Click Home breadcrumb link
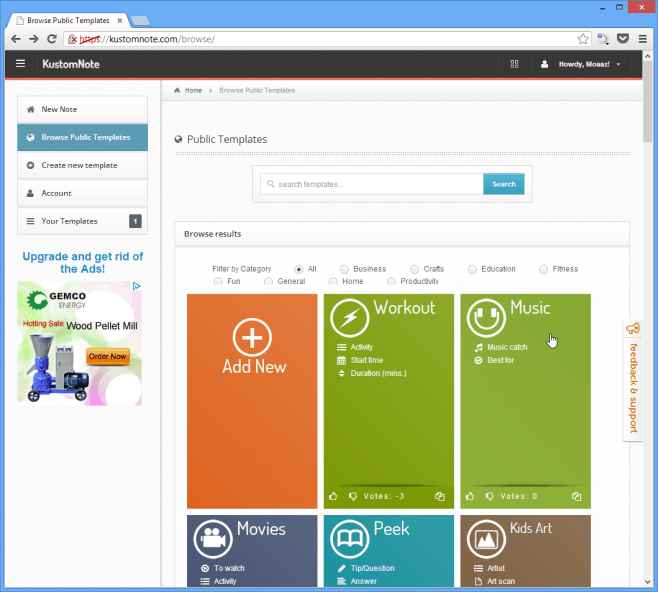Viewport: 658px width, 592px height. [193, 91]
